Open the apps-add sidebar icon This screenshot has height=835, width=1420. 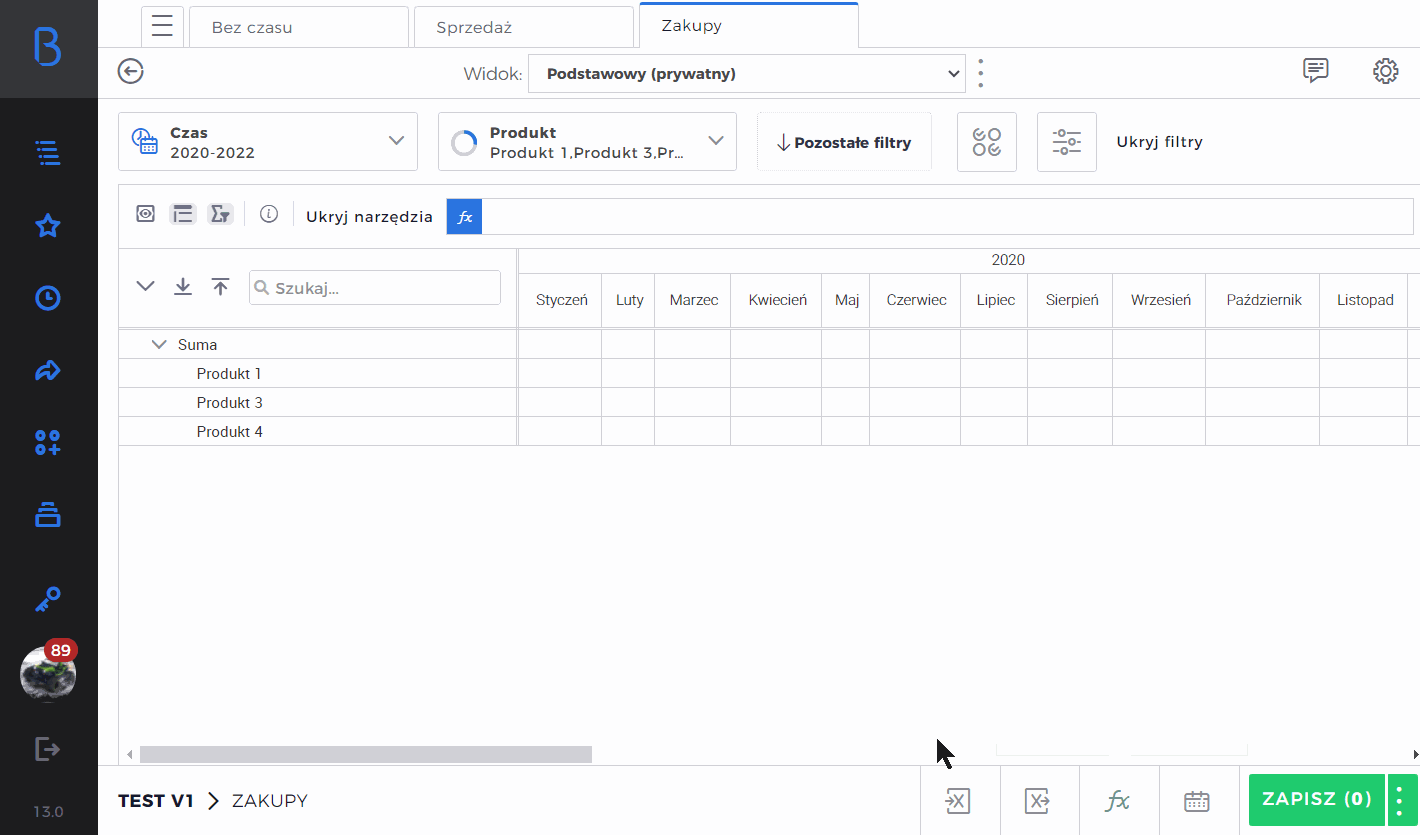pos(48,443)
